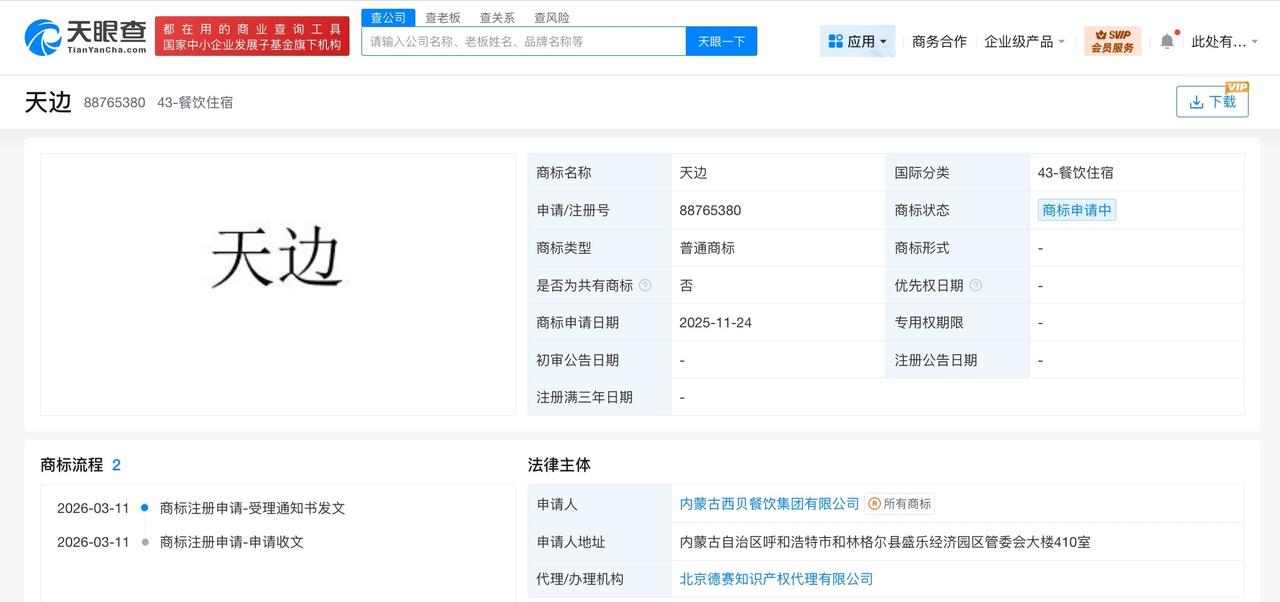Open the 此处有 account dropdown
This screenshot has width=1280, height=602.
pyautogui.click(x=1223, y=40)
